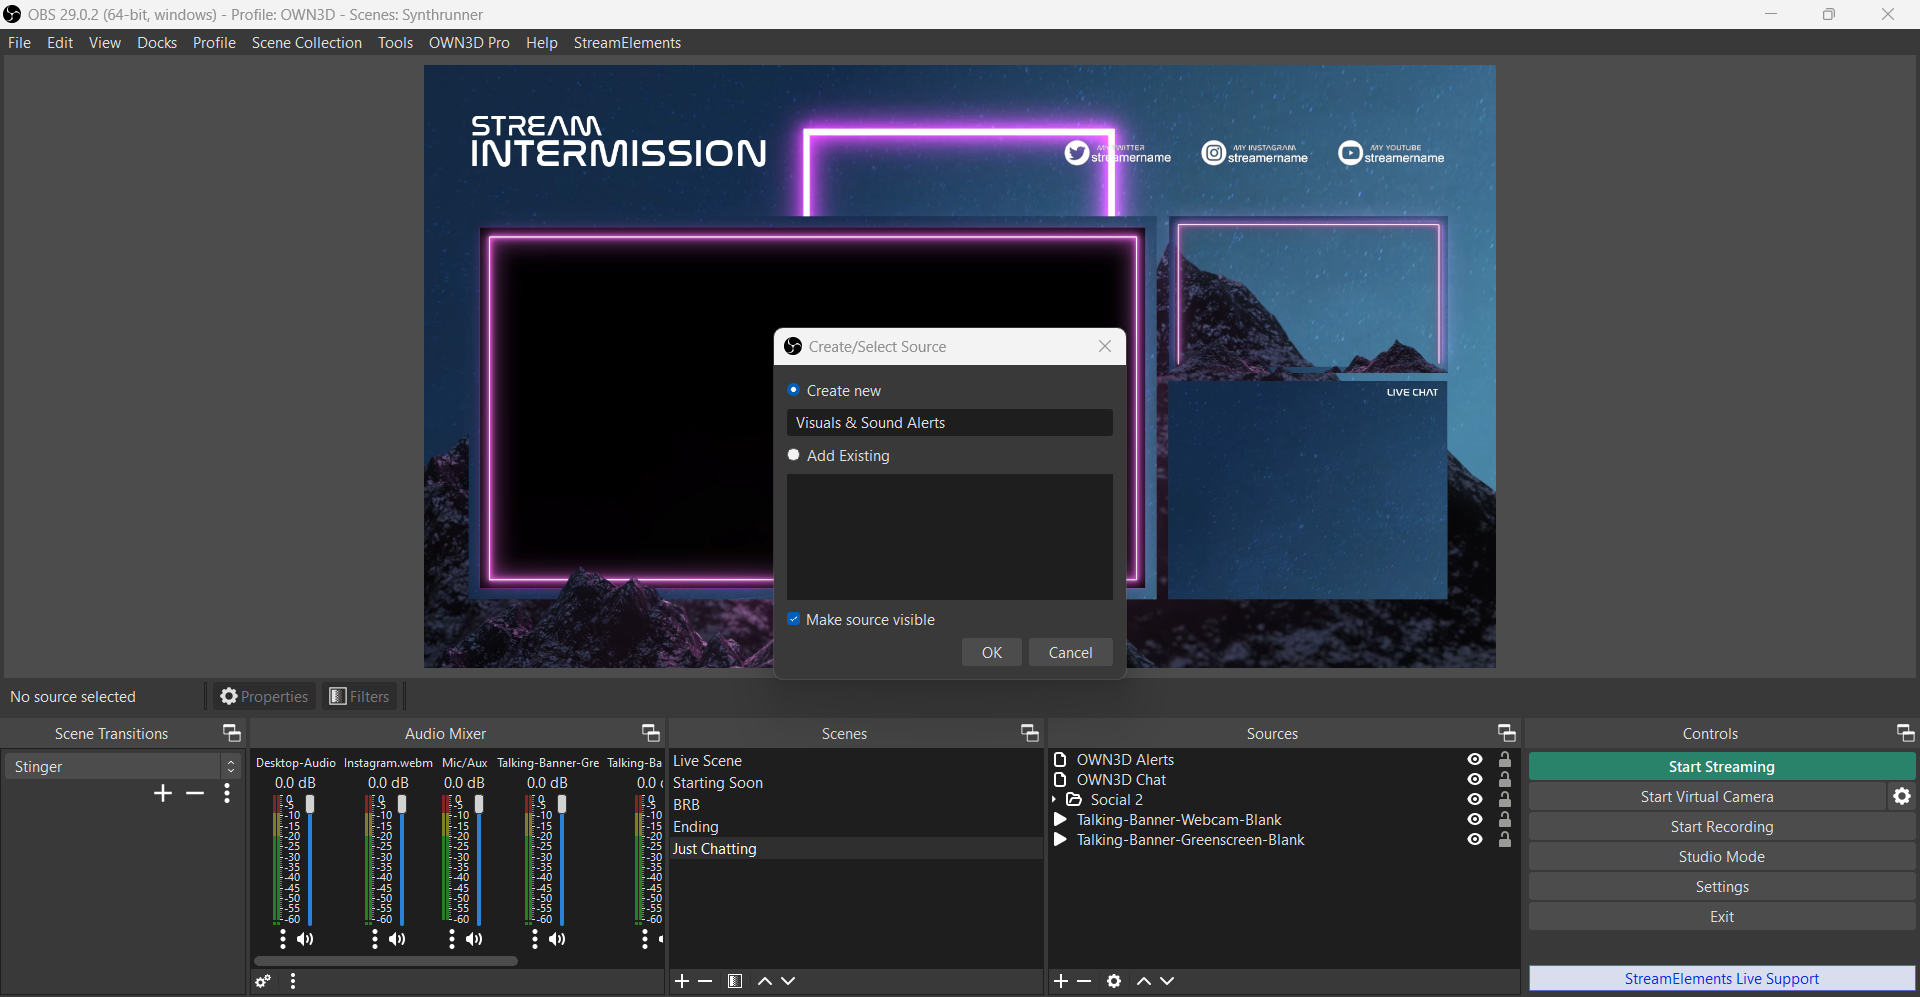Pop out the Scene Transitions dock
This screenshot has width=1920, height=997.
[x=232, y=733]
